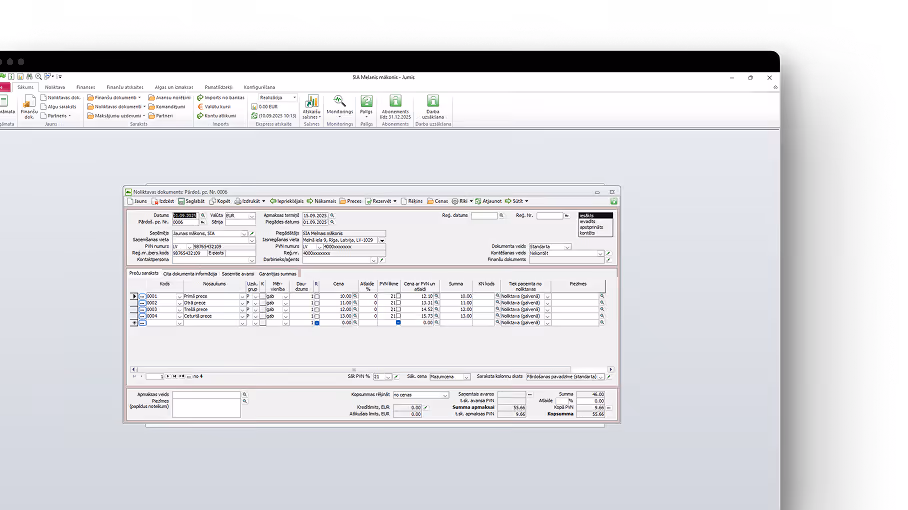
Task: Click Noliktavas dok. in Jauns group
Action: (x=61, y=98)
